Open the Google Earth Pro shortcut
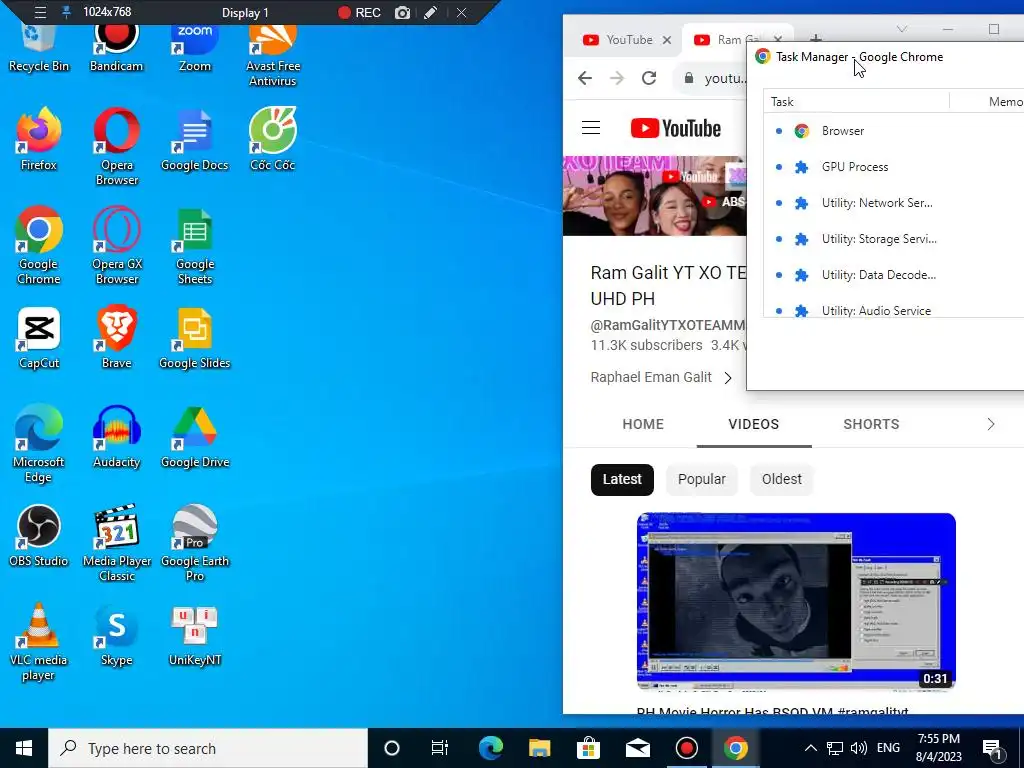1024x768 pixels. pyautogui.click(x=195, y=543)
